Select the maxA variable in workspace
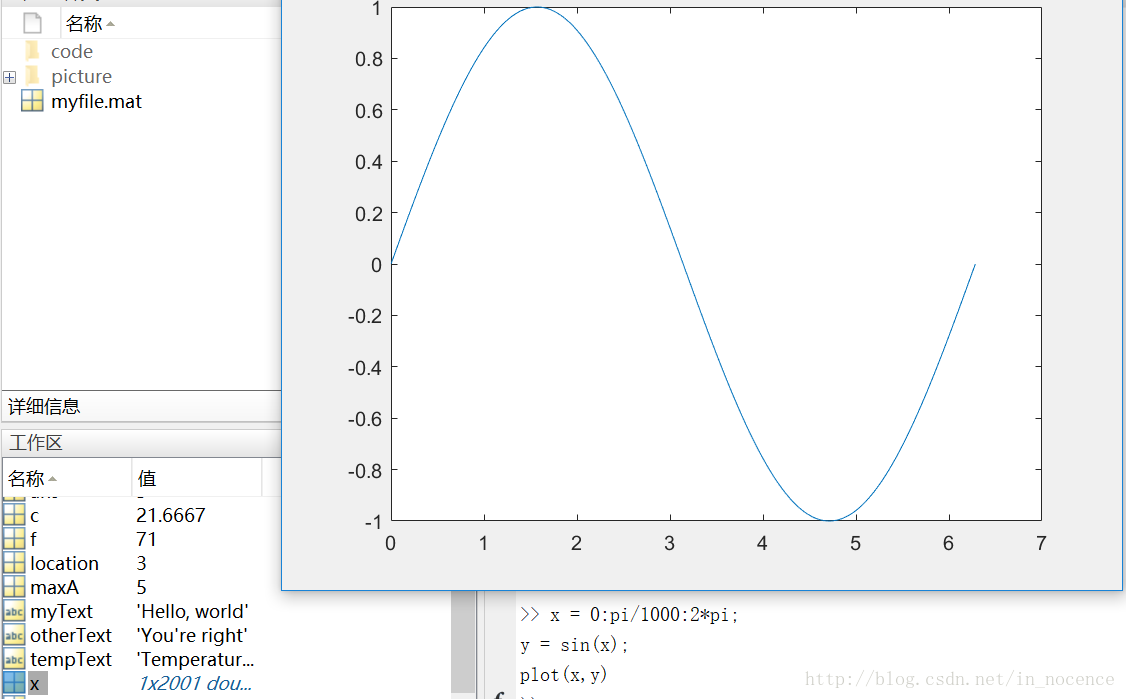Screen dimensions: 1126x699 coord(54,587)
